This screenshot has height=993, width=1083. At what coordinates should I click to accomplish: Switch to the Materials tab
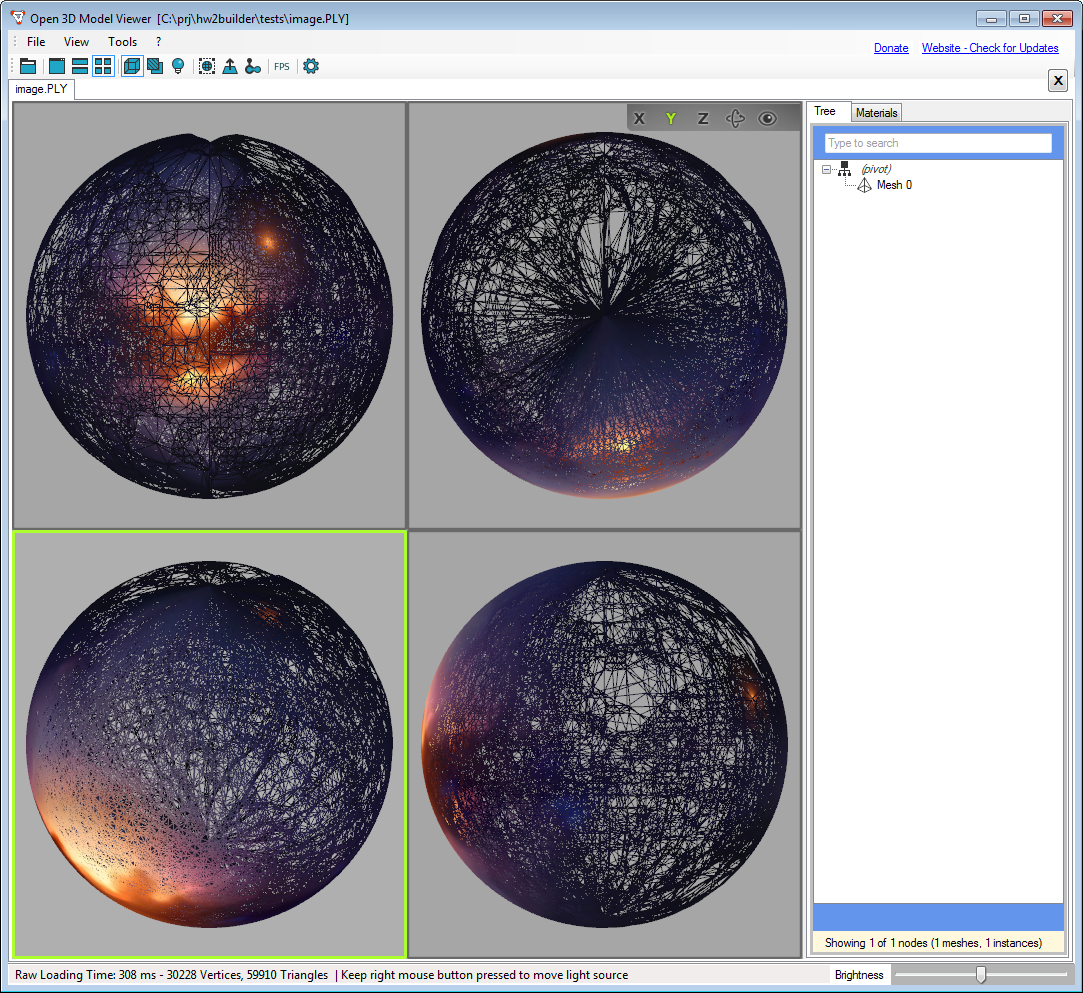876,113
